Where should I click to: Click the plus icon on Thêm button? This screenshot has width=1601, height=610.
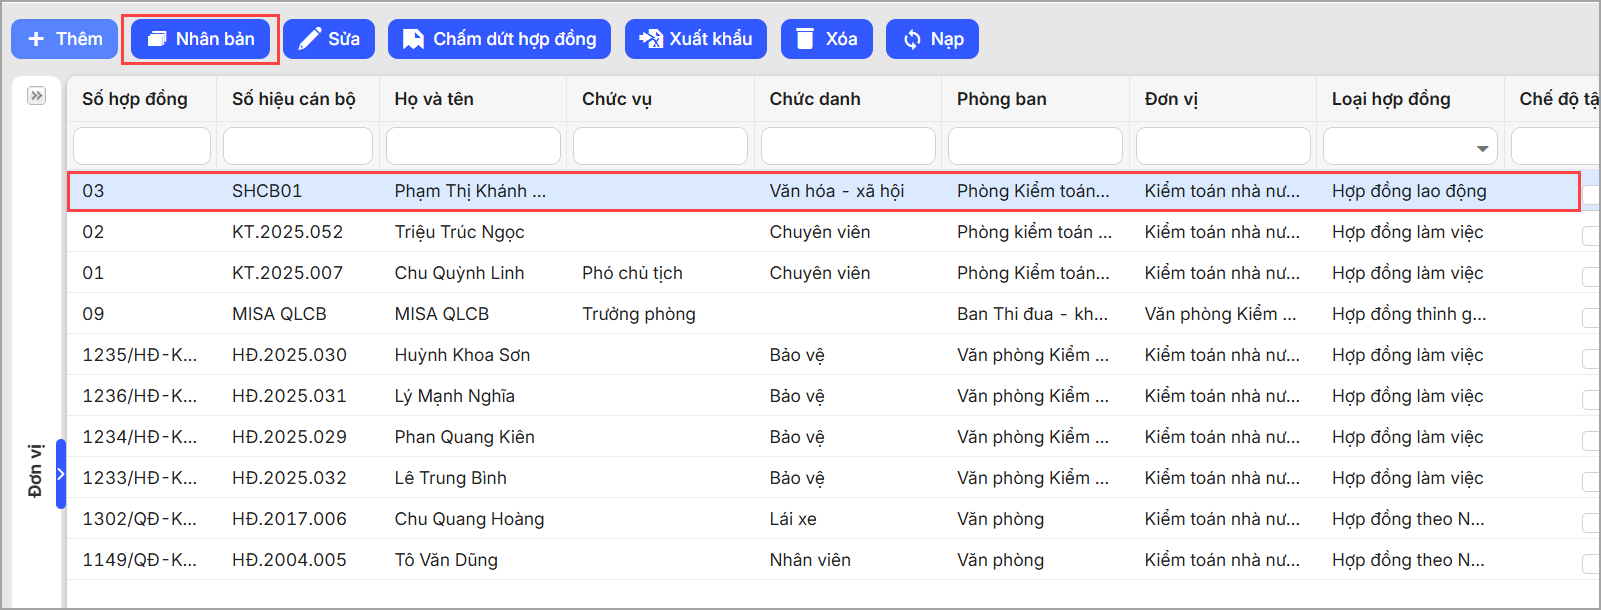click(x=36, y=39)
